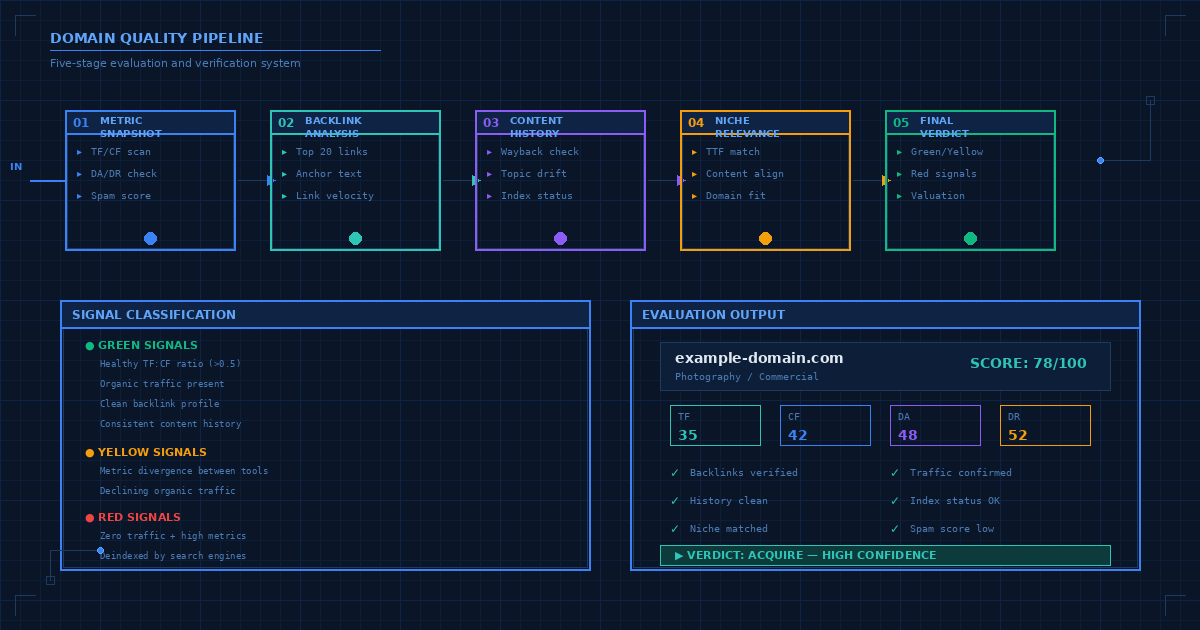Click the red dot beside RED SIGNALS heading
This screenshot has height=630, width=1200.
88,517
